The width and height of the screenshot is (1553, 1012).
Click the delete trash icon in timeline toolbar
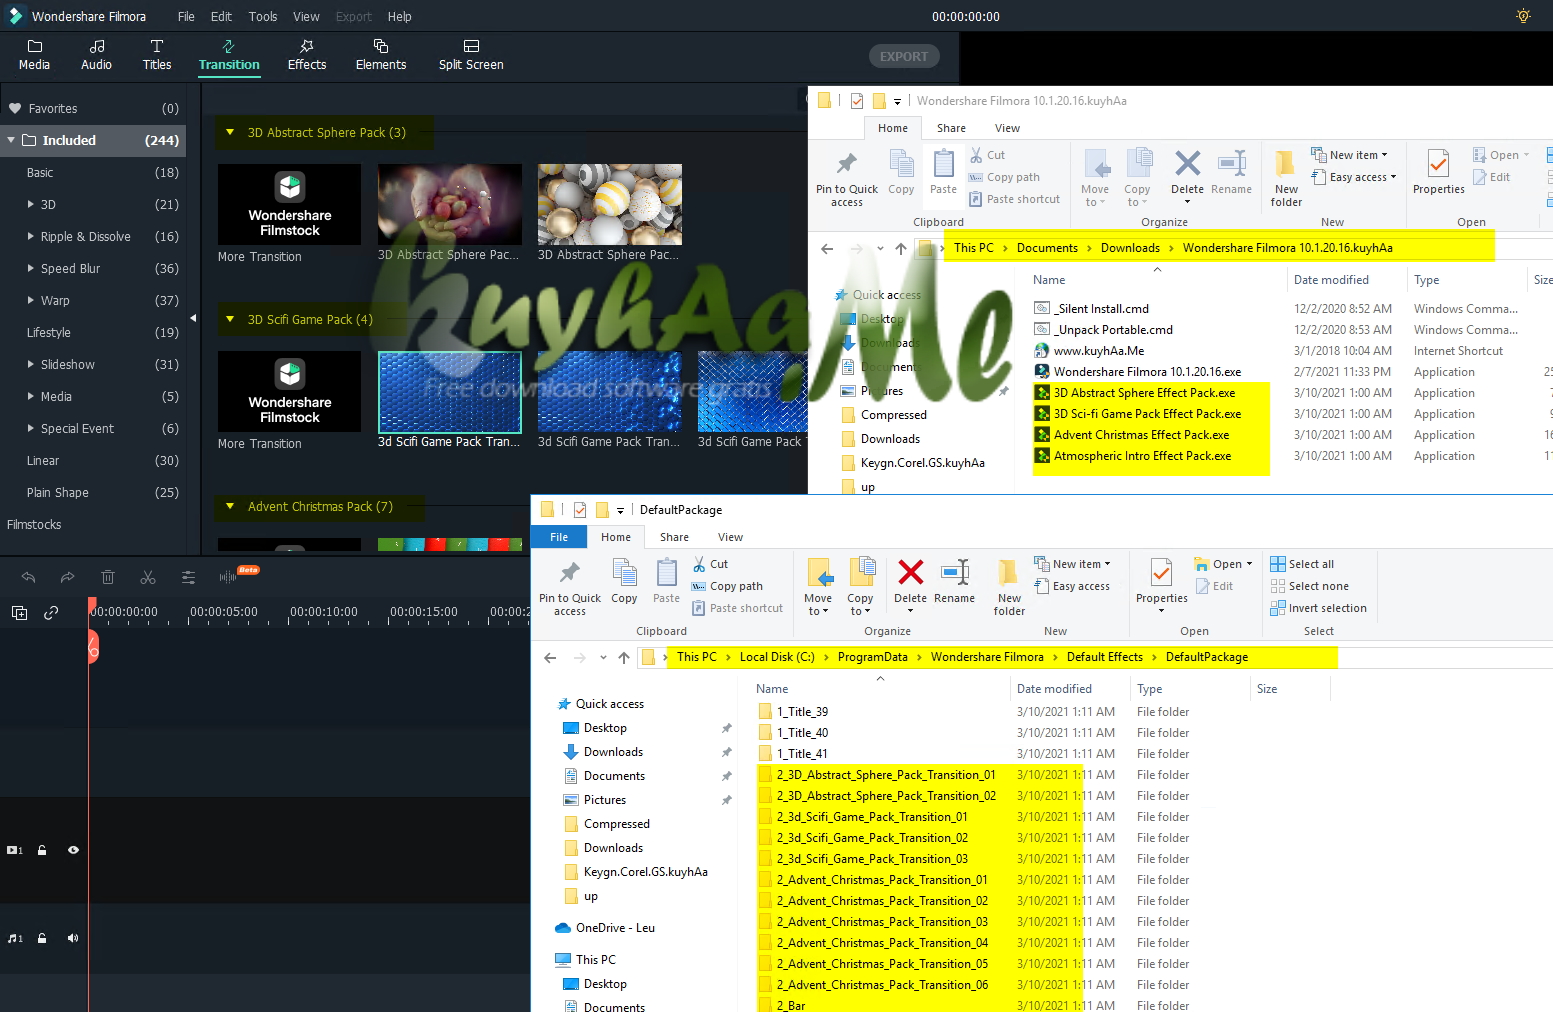108,577
